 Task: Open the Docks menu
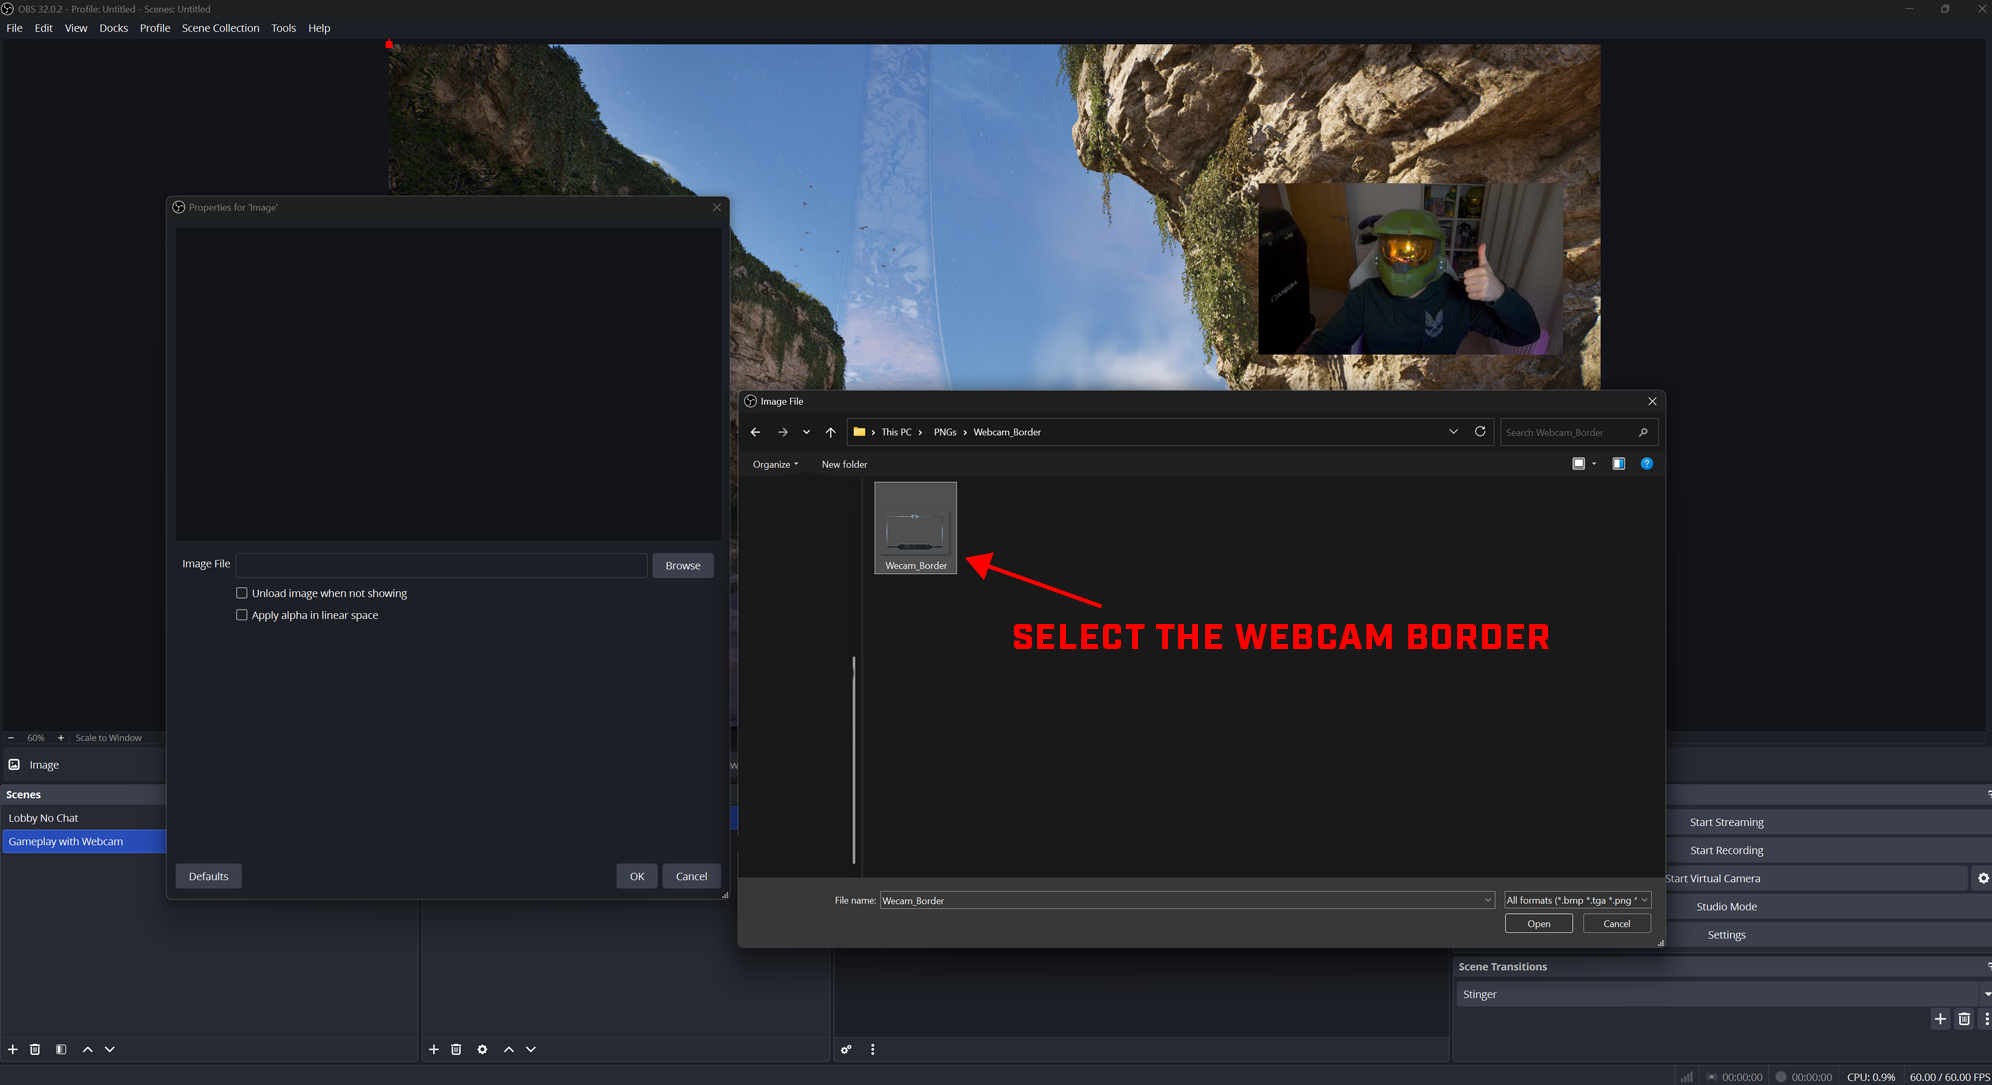click(x=113, y=28)
